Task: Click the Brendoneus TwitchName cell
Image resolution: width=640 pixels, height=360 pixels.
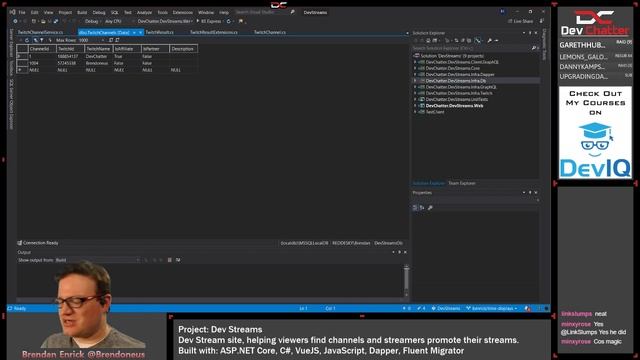Action: tap(98, 63)
